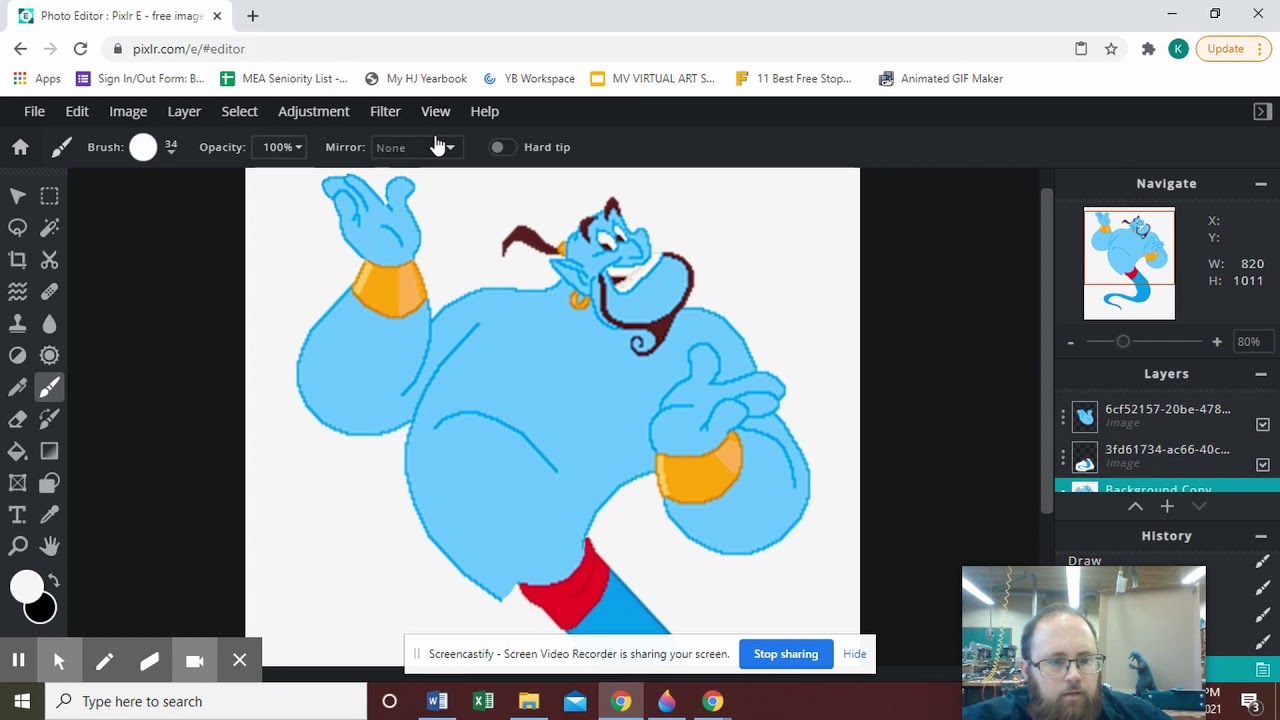The height and width of the screenshot is (720, 1280).
Task: Open the File menu
Action: pos(34,111)
